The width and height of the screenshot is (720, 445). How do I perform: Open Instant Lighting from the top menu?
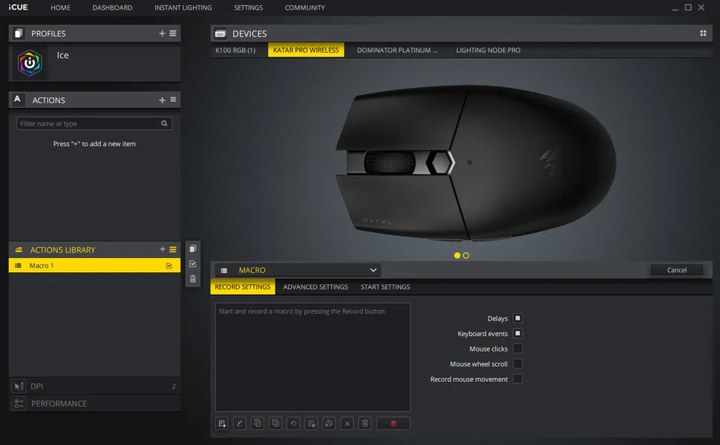[183, 7]
